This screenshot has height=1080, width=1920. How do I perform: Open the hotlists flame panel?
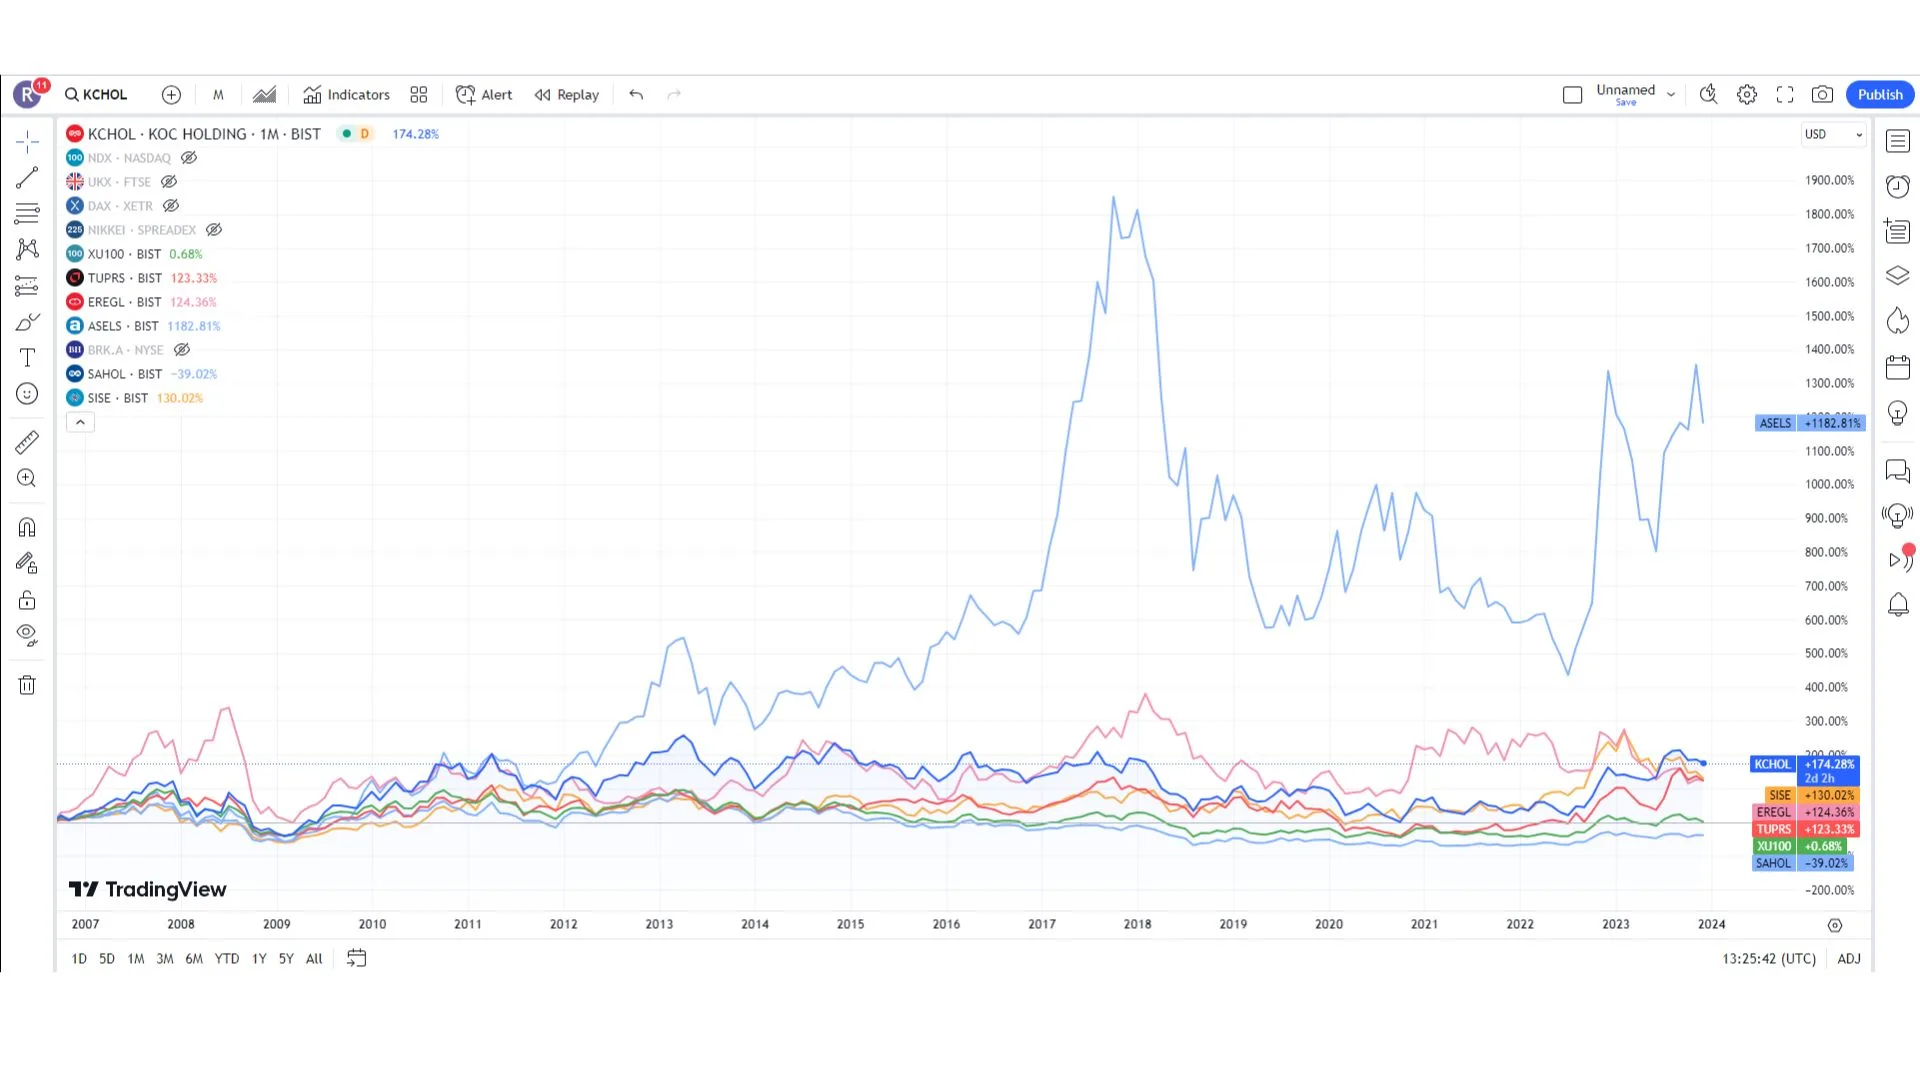[1898, 321]
